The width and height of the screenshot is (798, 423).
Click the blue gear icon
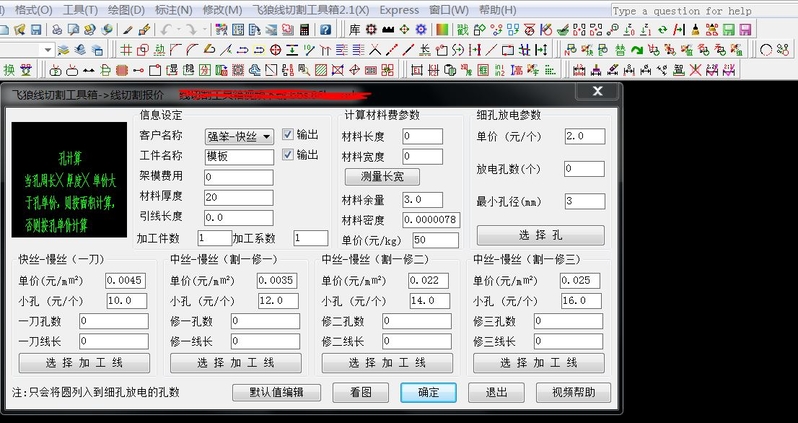click(421, 30)
